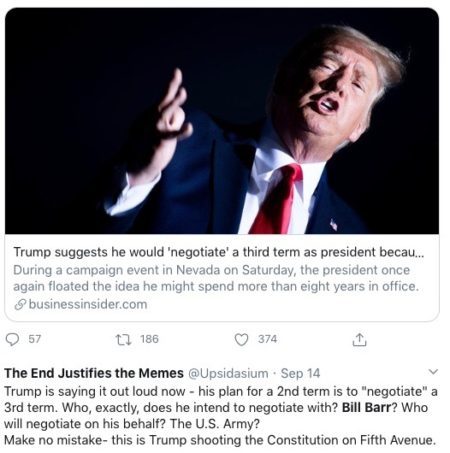
Task: Open the Trump article preview image
Action: click(x=222, y=121)
